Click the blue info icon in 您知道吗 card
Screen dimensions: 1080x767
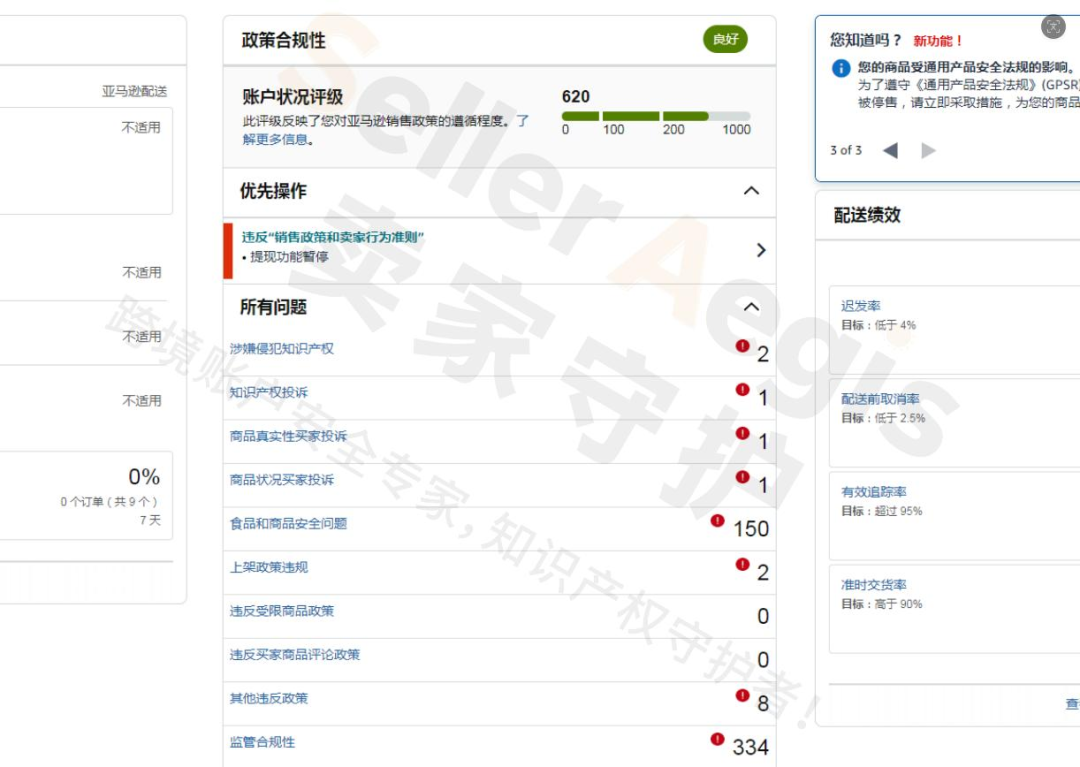[841, 68]
